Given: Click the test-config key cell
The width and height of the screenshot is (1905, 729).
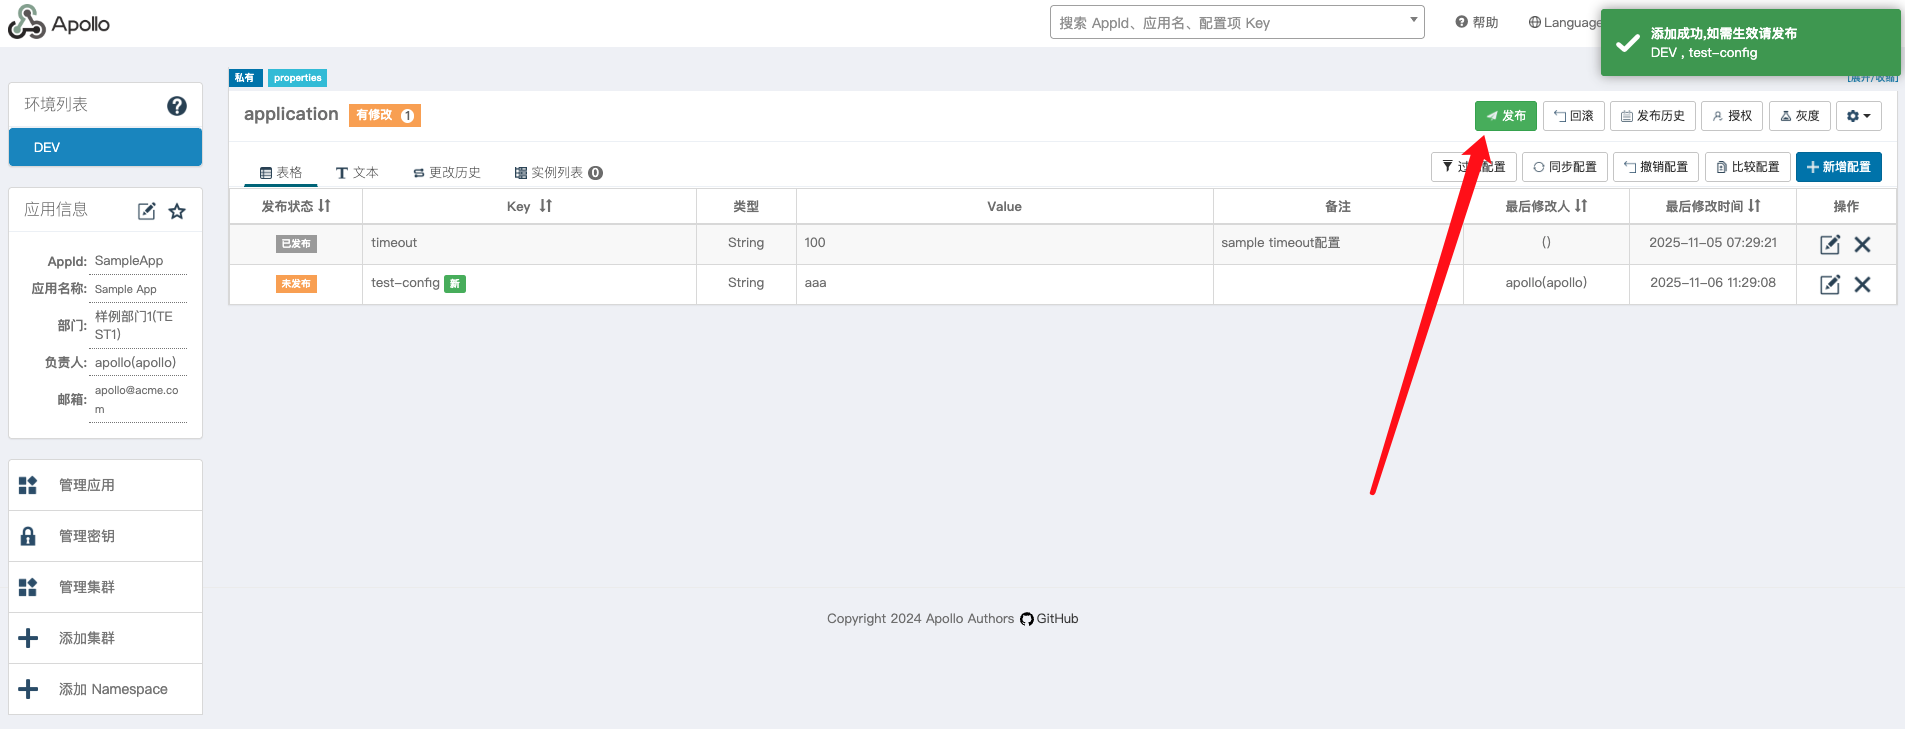Looking at the screenshot, I should pyautogui.click(x=529, y=284).
